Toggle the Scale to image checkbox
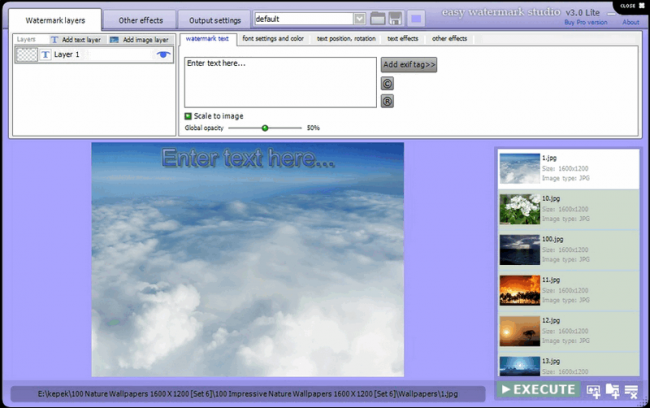The image size is (650, 408). [x=188, y=116]
